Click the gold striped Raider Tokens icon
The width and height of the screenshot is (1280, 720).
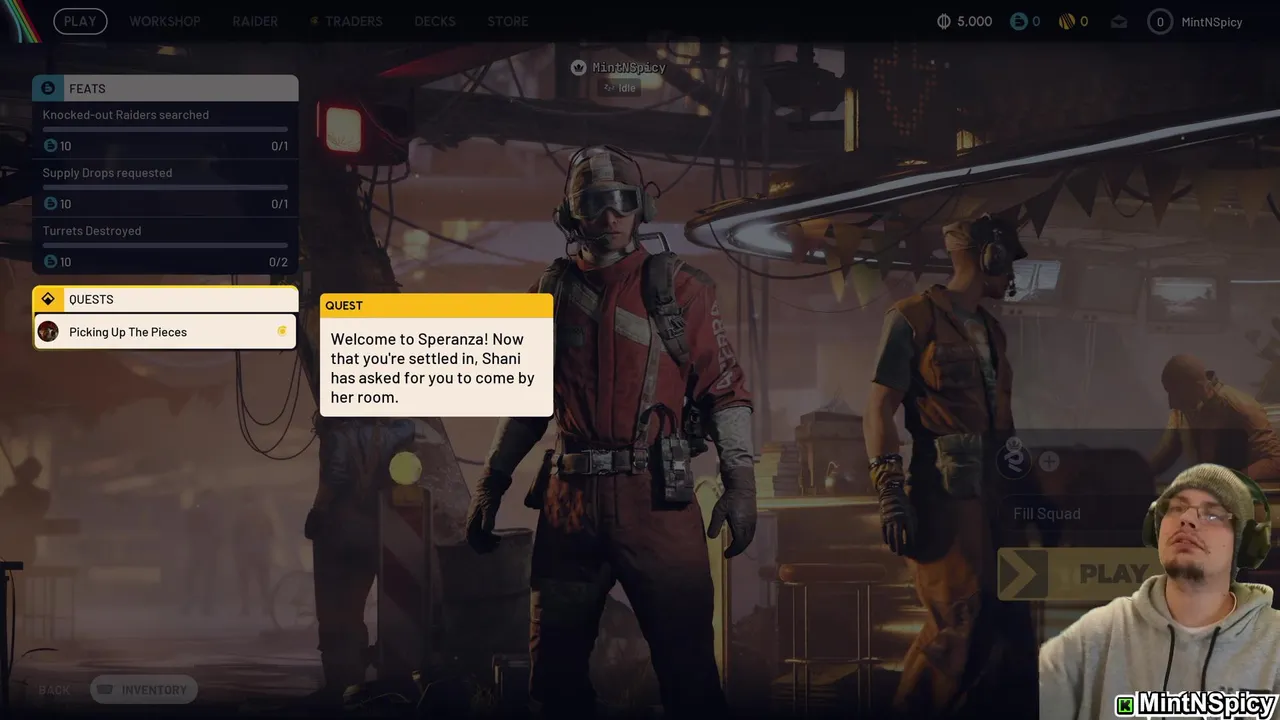click(1067, 21)
